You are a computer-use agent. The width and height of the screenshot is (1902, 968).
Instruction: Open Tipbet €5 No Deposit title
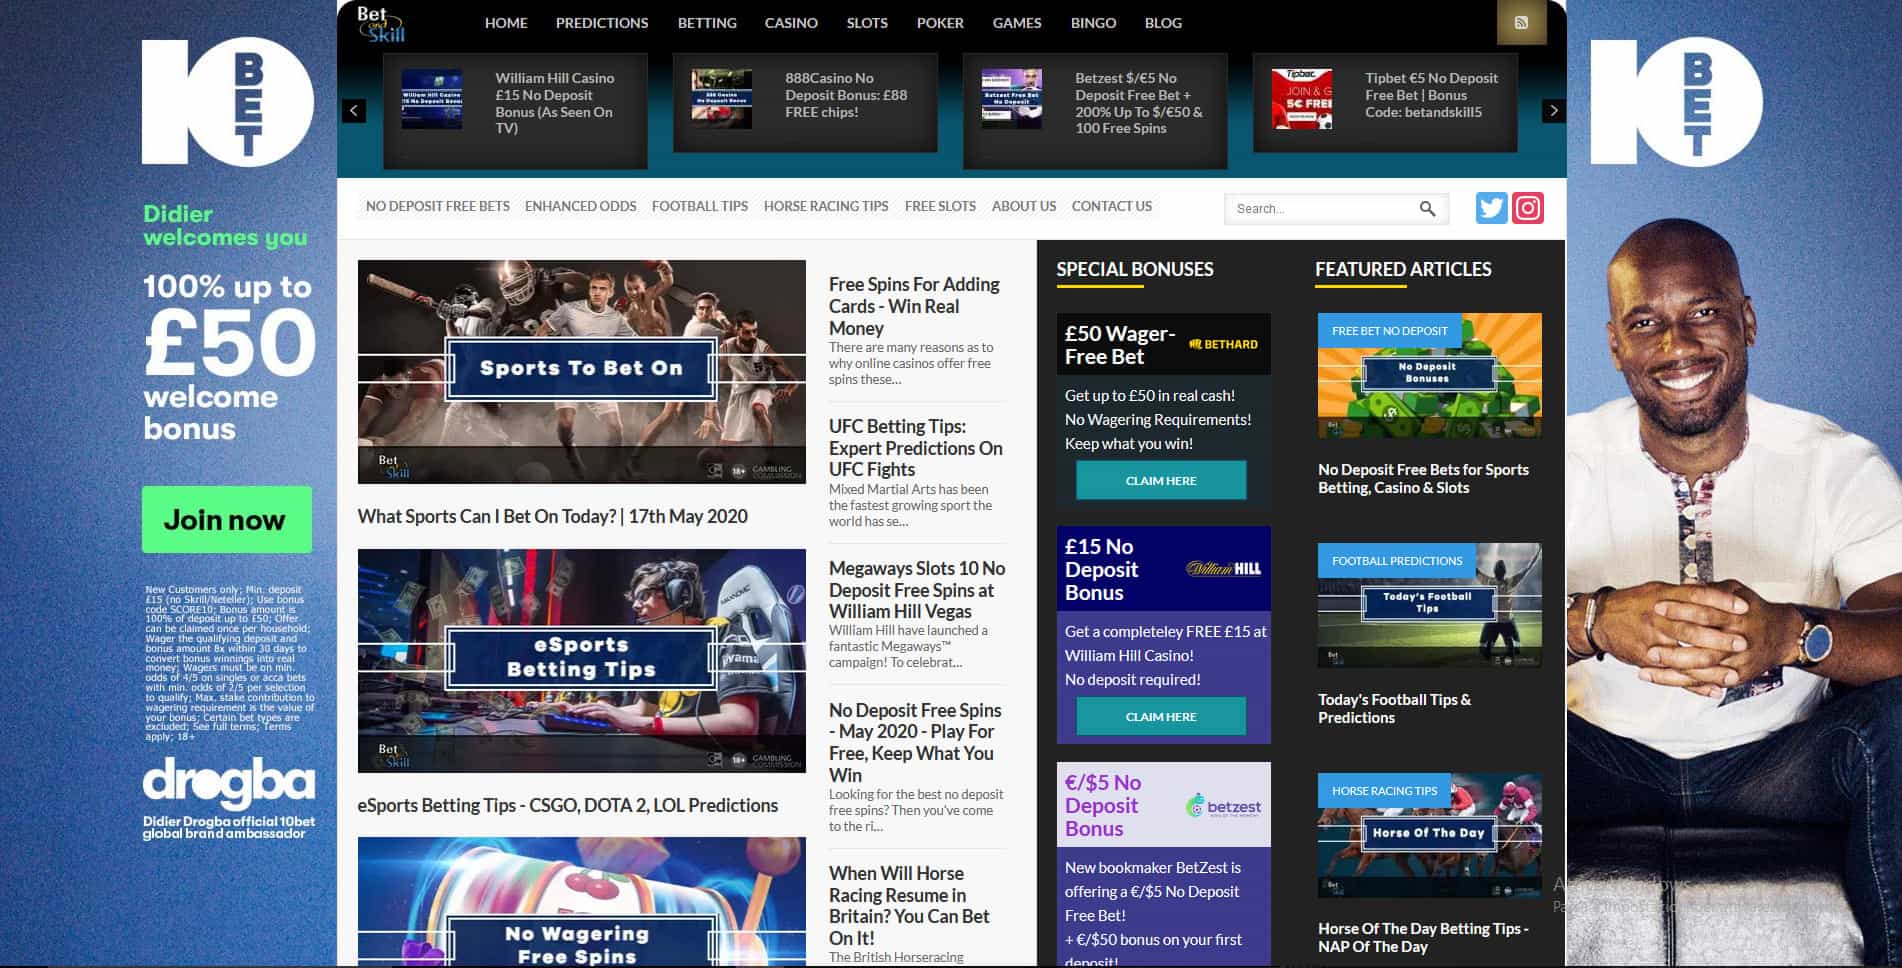click(1431, 95)
